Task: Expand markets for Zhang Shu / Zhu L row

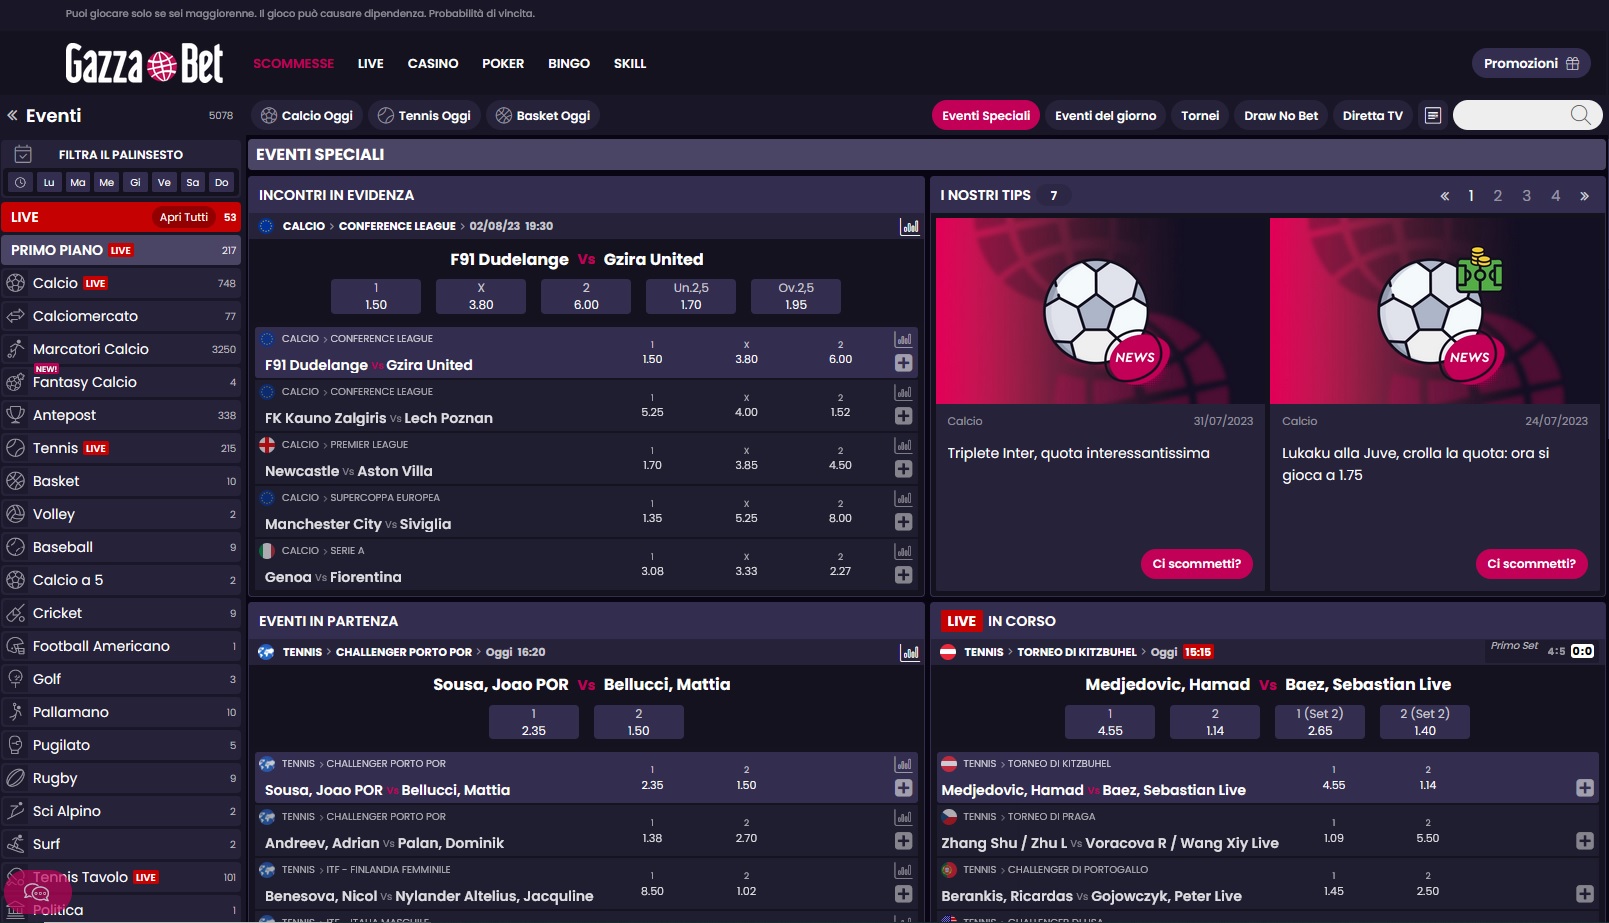Action: (x=1584, y=841)
